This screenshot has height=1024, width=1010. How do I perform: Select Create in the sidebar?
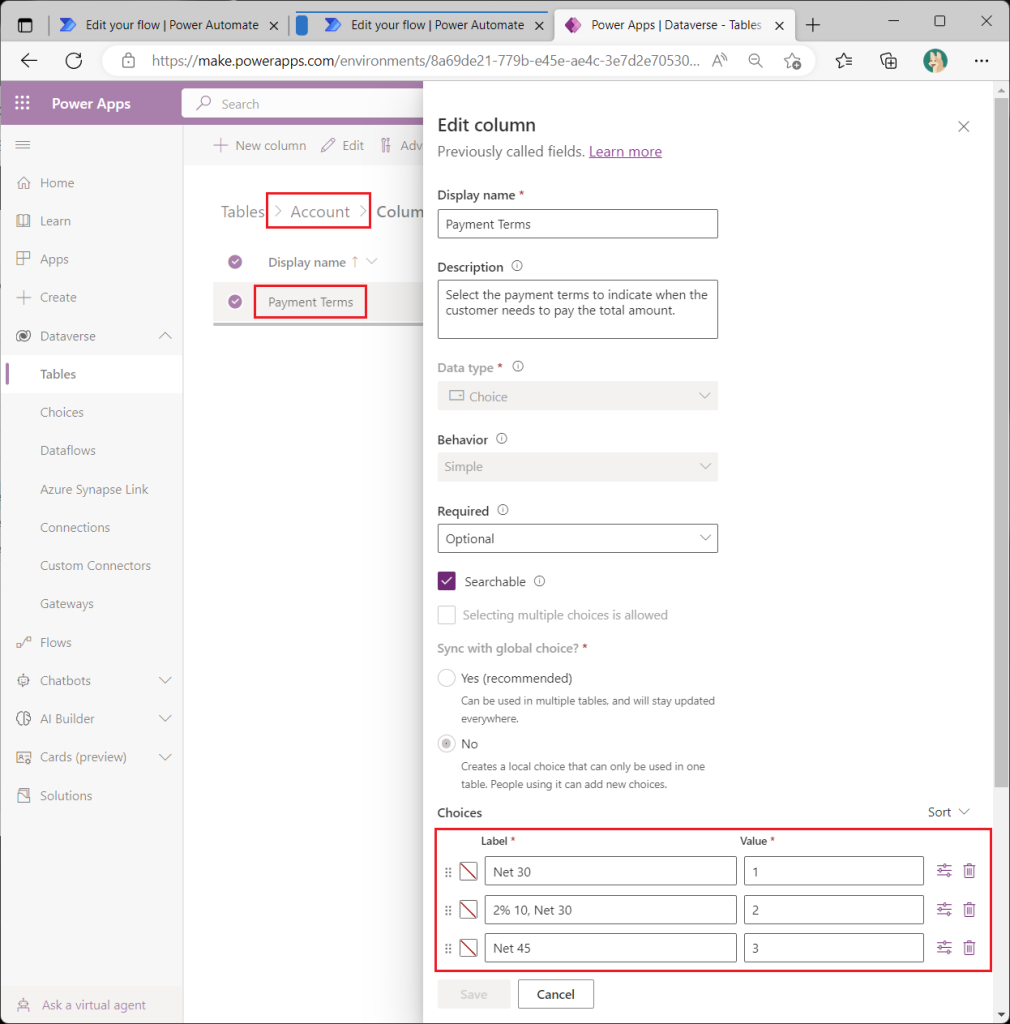(58, 297)
